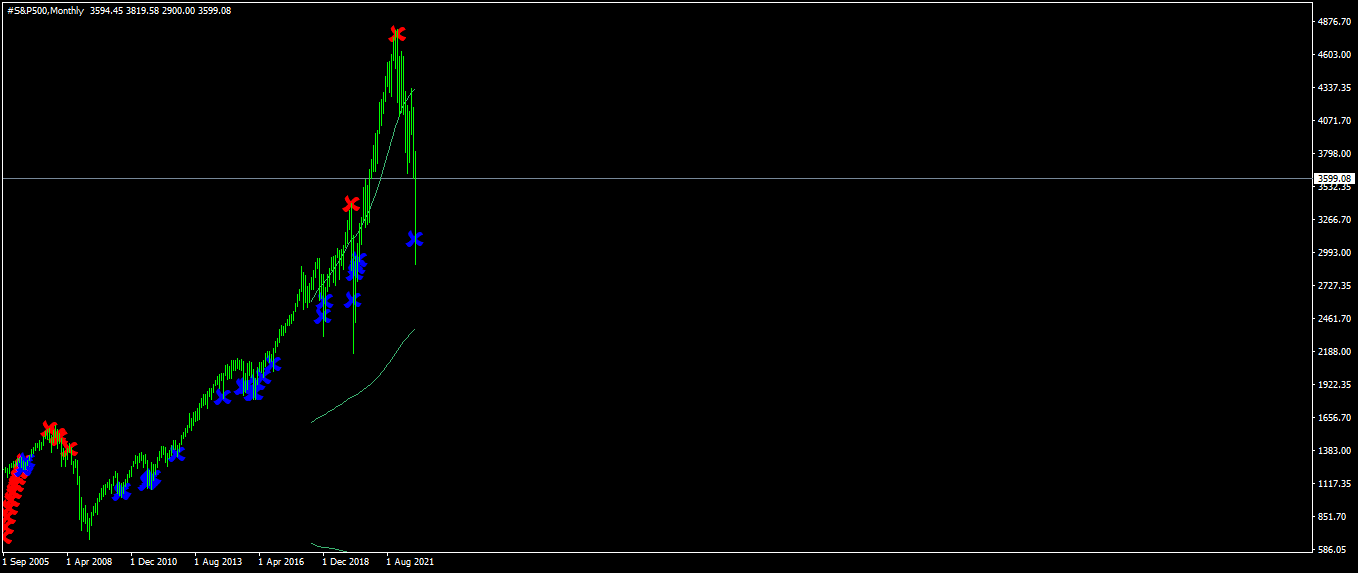Viewport: 1358px width, 573px height.
Task: Click the red X marker at the chart peak
Action: pyautogui.click(x=397, y=34)
